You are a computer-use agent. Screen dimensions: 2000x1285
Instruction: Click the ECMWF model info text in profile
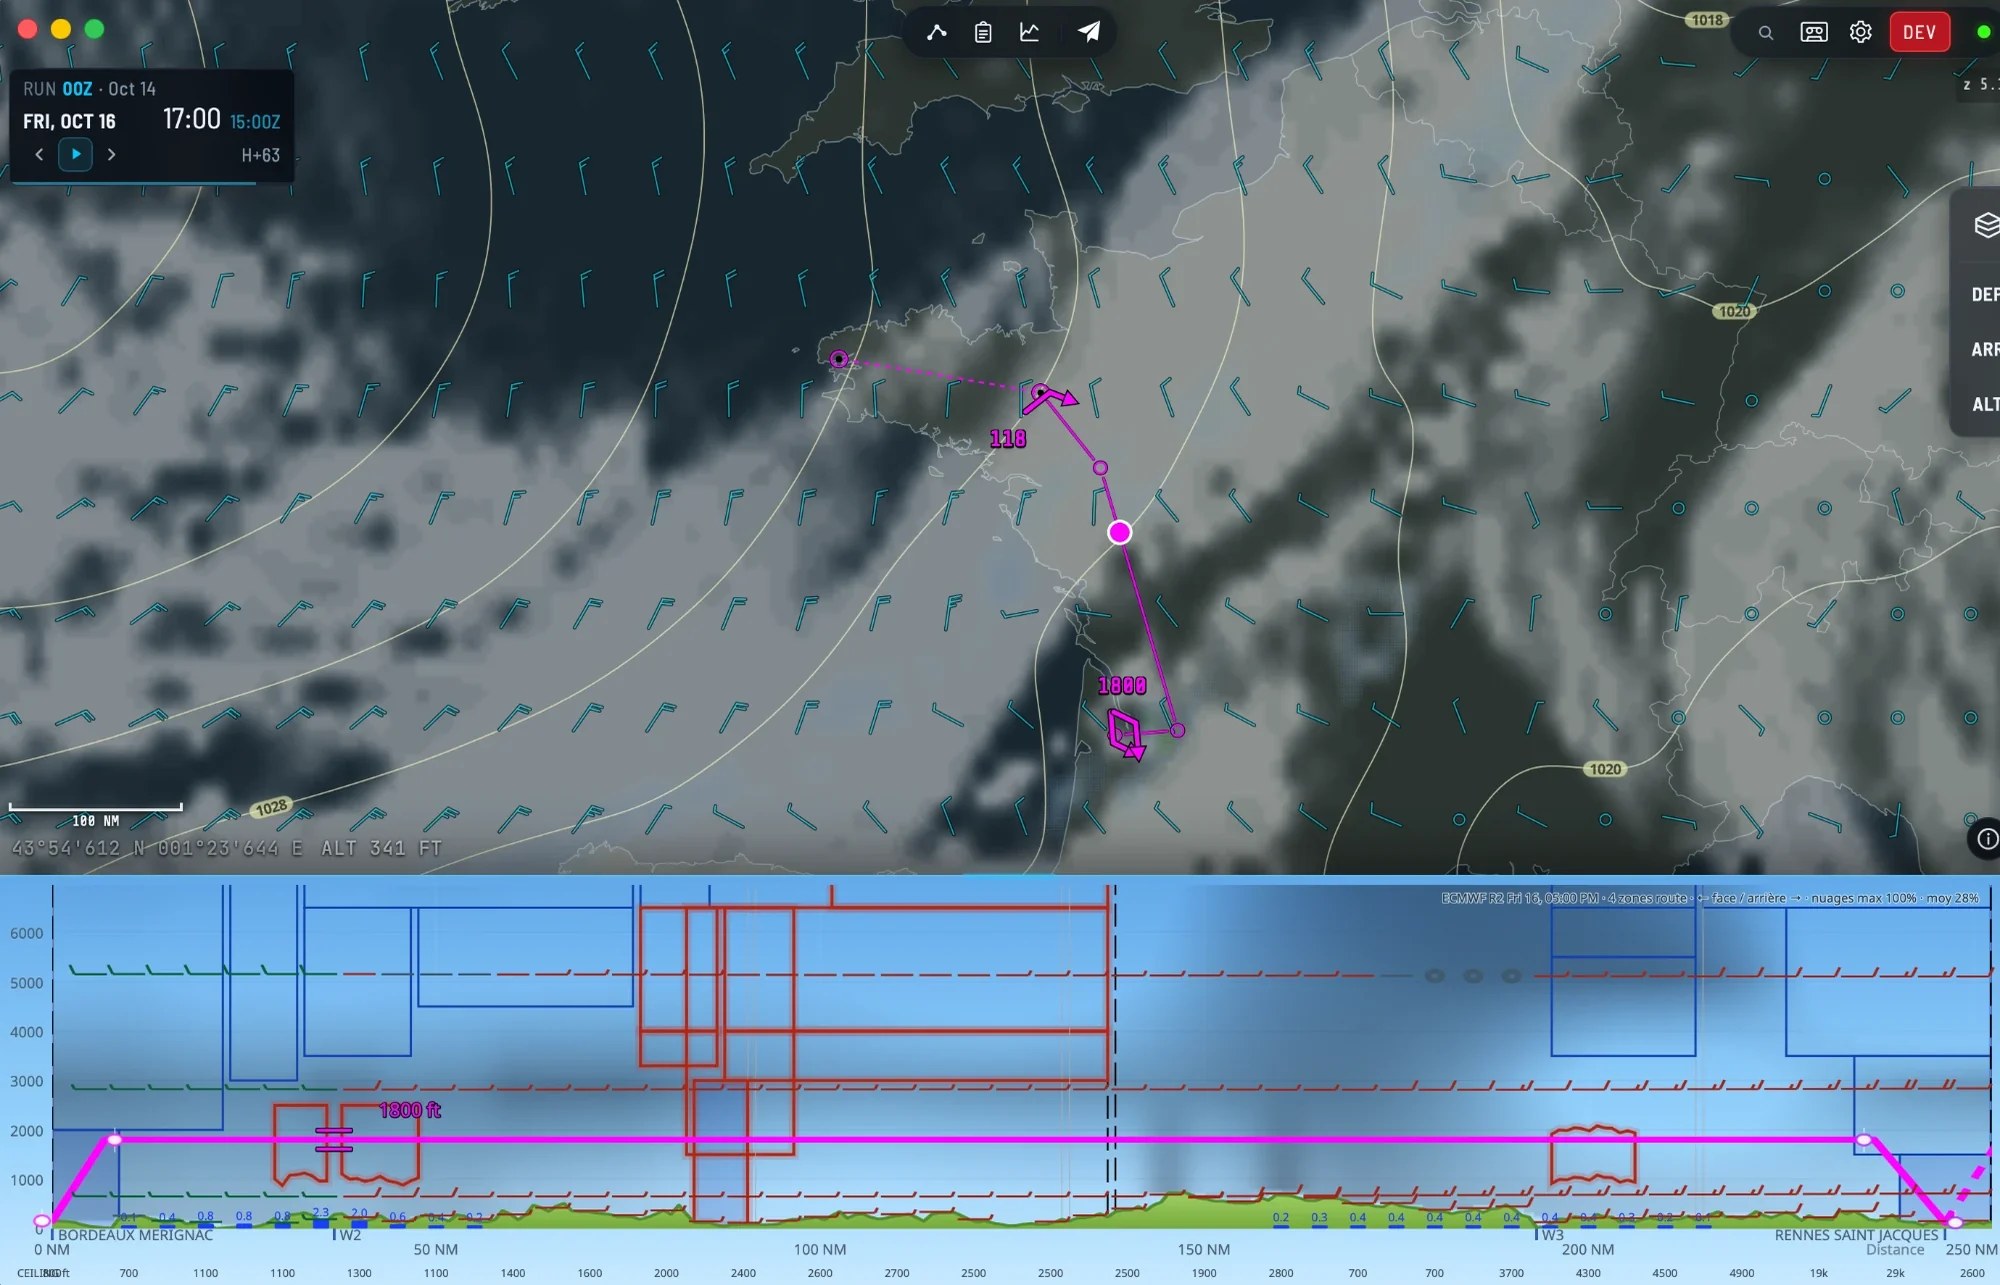(1709, 898)
